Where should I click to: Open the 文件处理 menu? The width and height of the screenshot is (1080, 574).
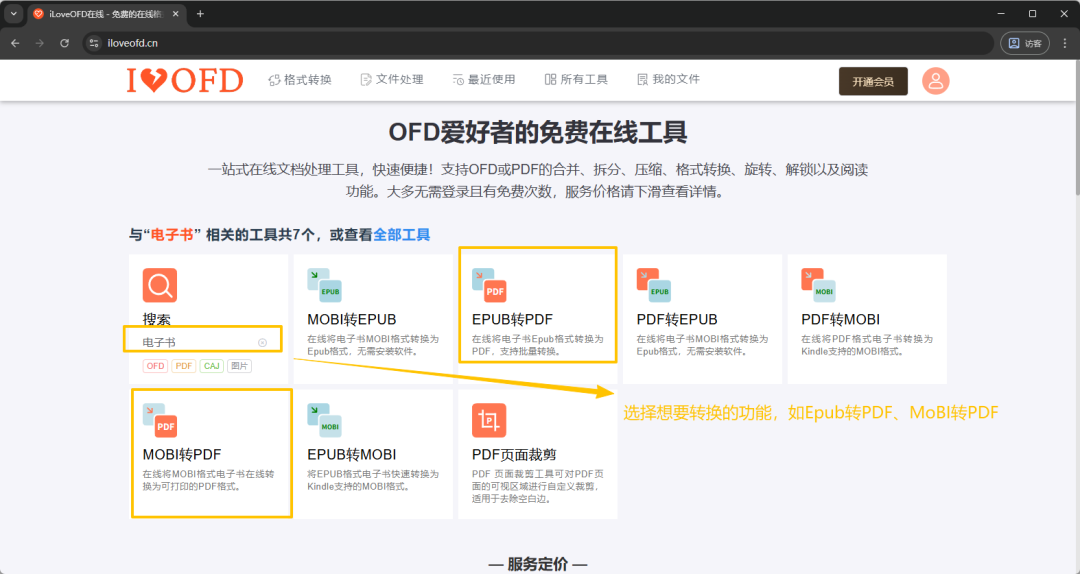point(392,80)
